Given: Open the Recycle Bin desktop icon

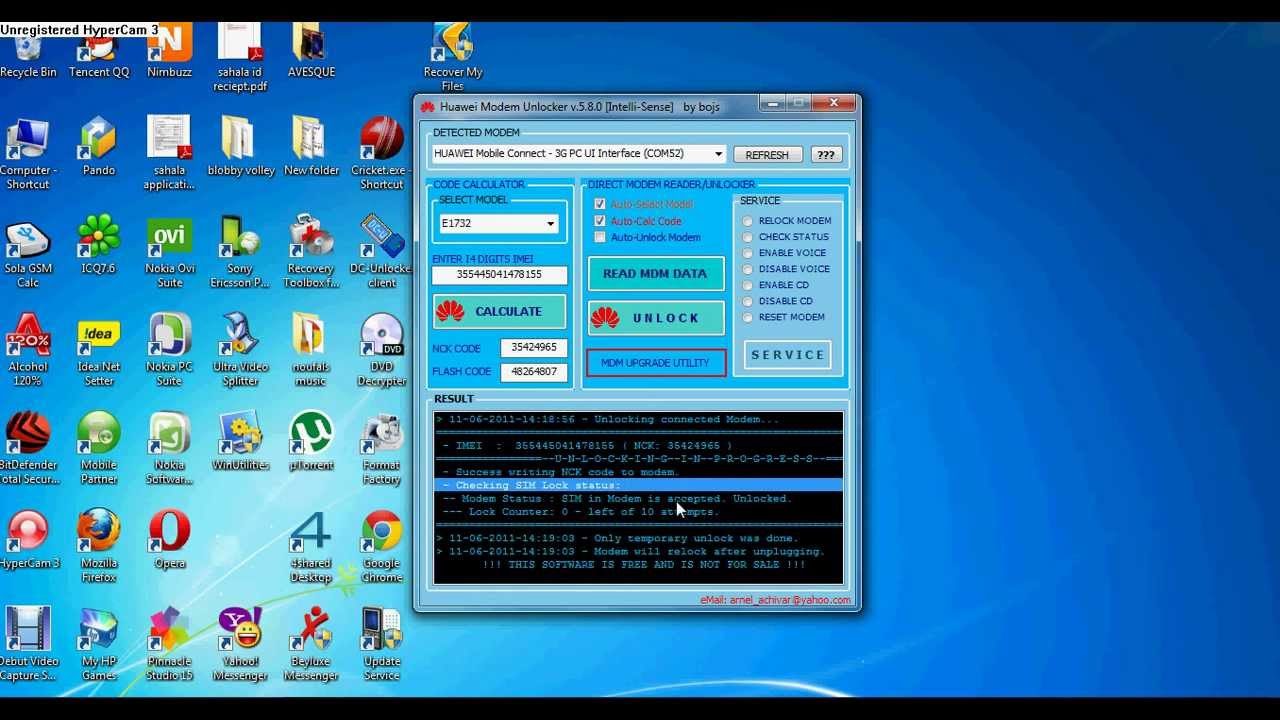Looking at the screenshot, I should (x=28, y=52).
